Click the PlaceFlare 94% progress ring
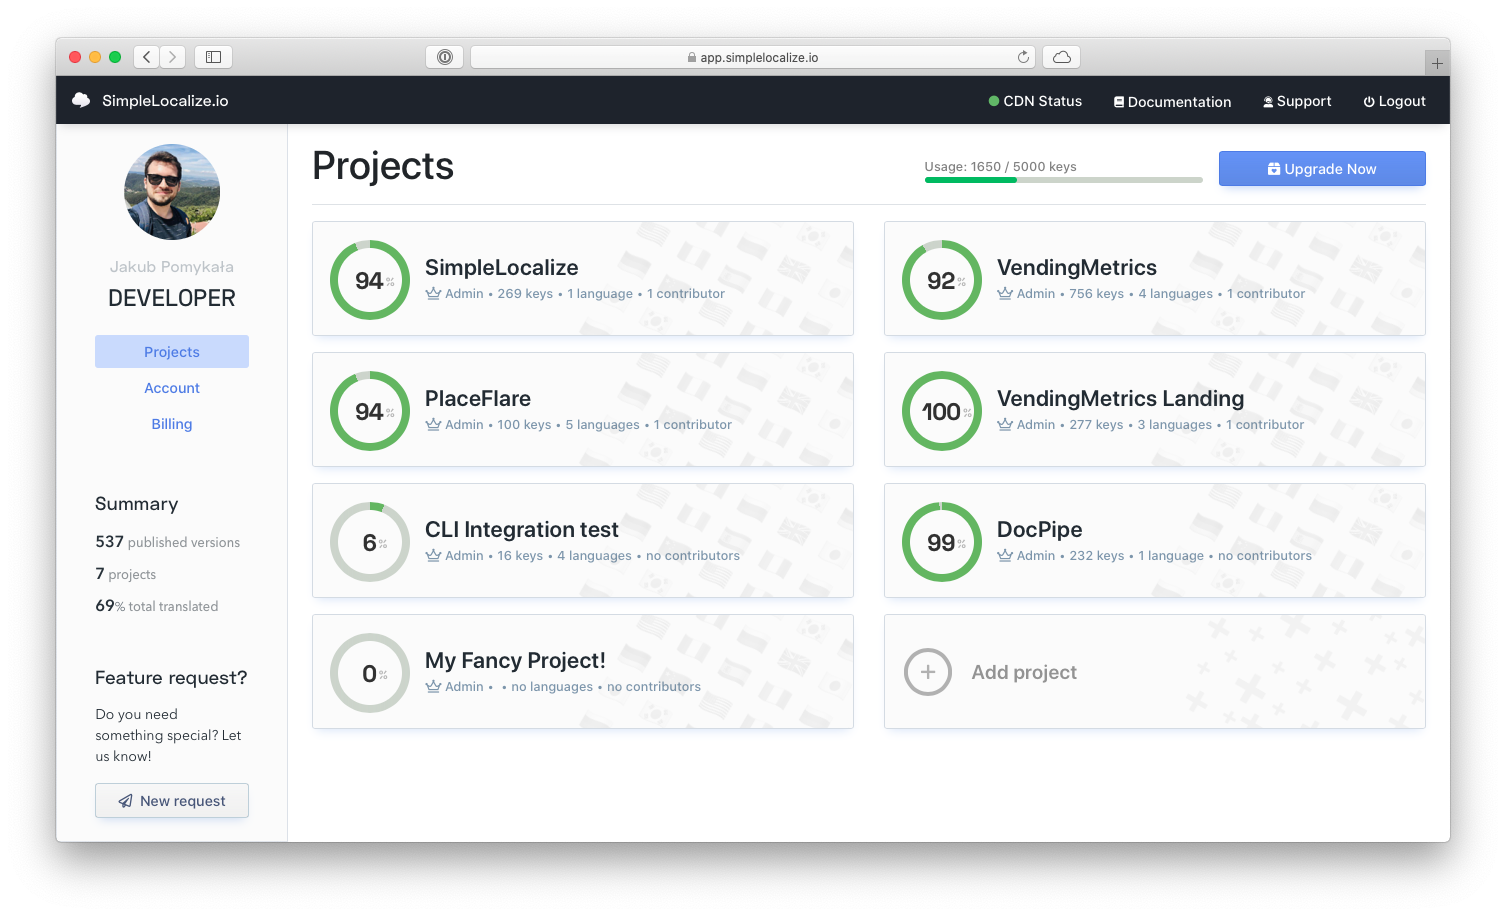Image resolution: width=1506 pixels, height=916 pixels. pyautogui.click(x=370, y=411)
